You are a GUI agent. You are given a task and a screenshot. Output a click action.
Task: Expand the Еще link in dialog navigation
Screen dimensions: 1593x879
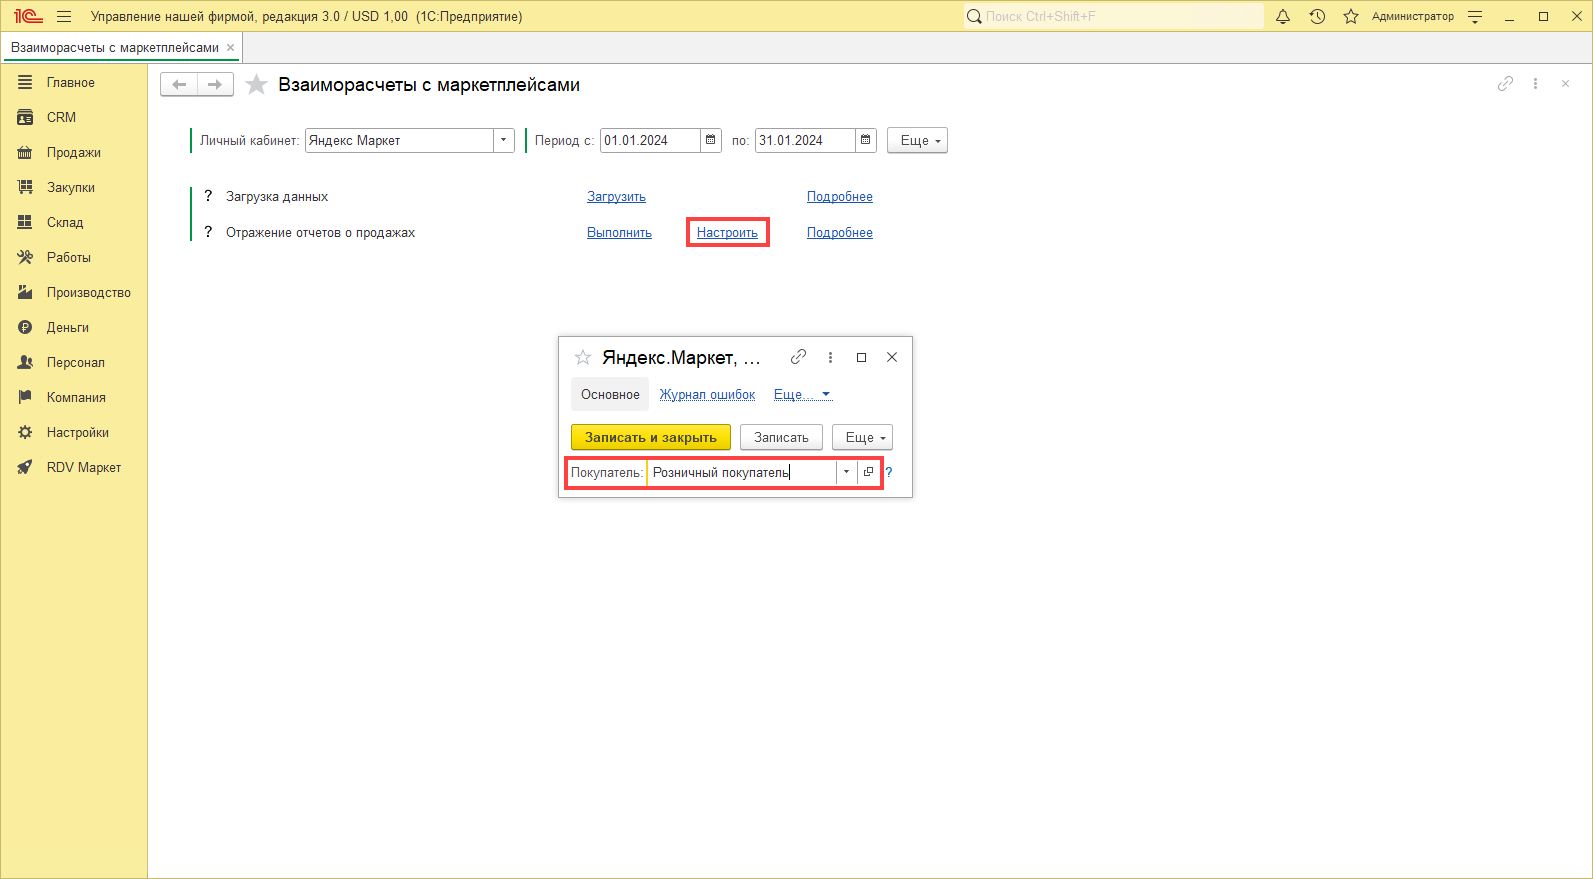(802, 394)
